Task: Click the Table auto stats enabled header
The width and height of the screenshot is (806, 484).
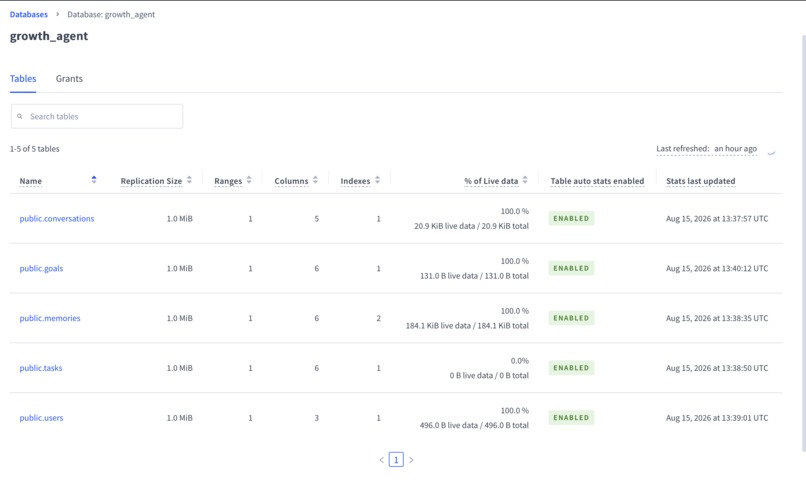Action: coord(597,181)
